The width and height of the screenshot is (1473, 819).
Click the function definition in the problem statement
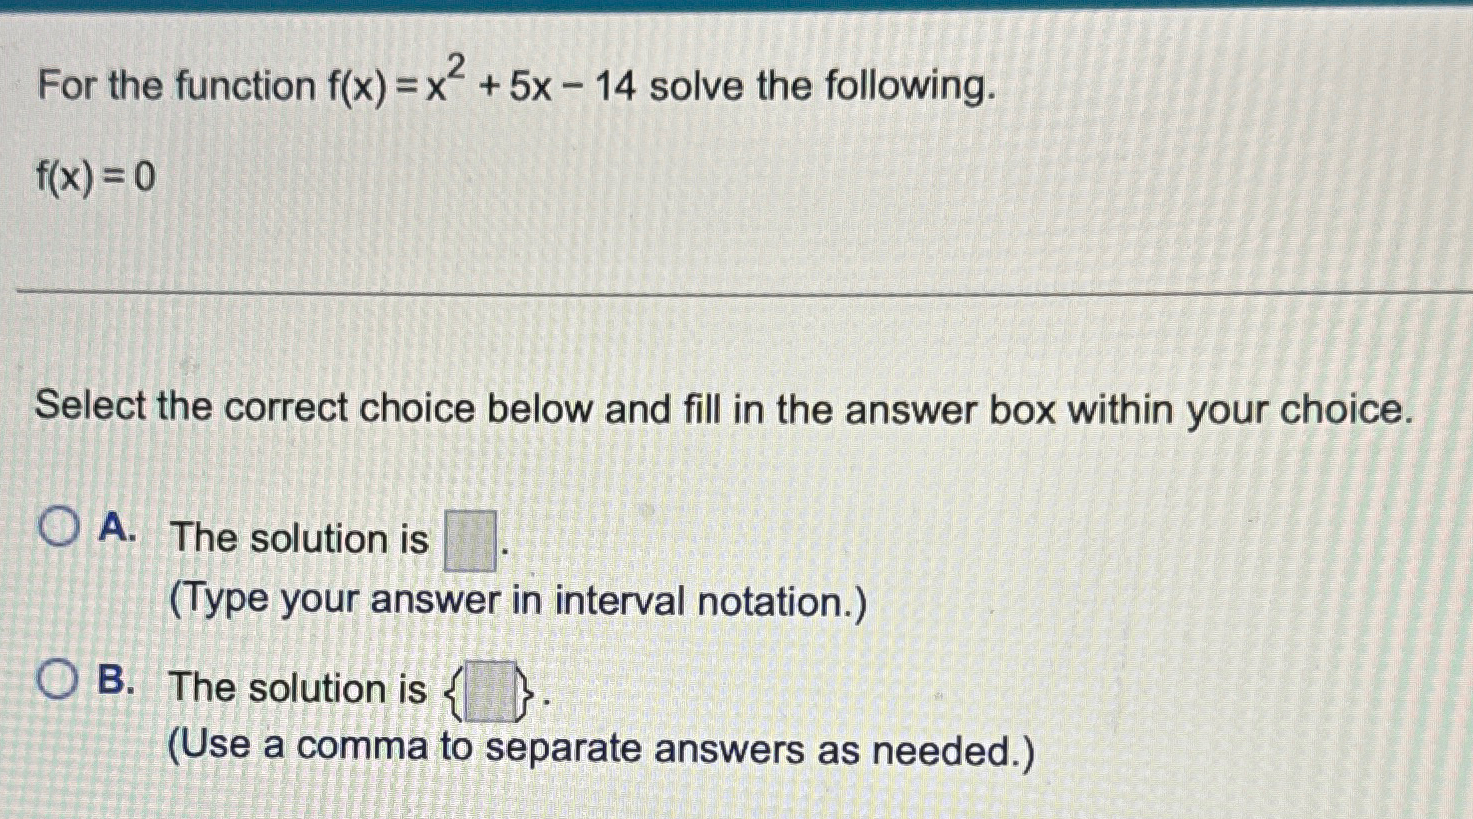(x=480, y=88)
